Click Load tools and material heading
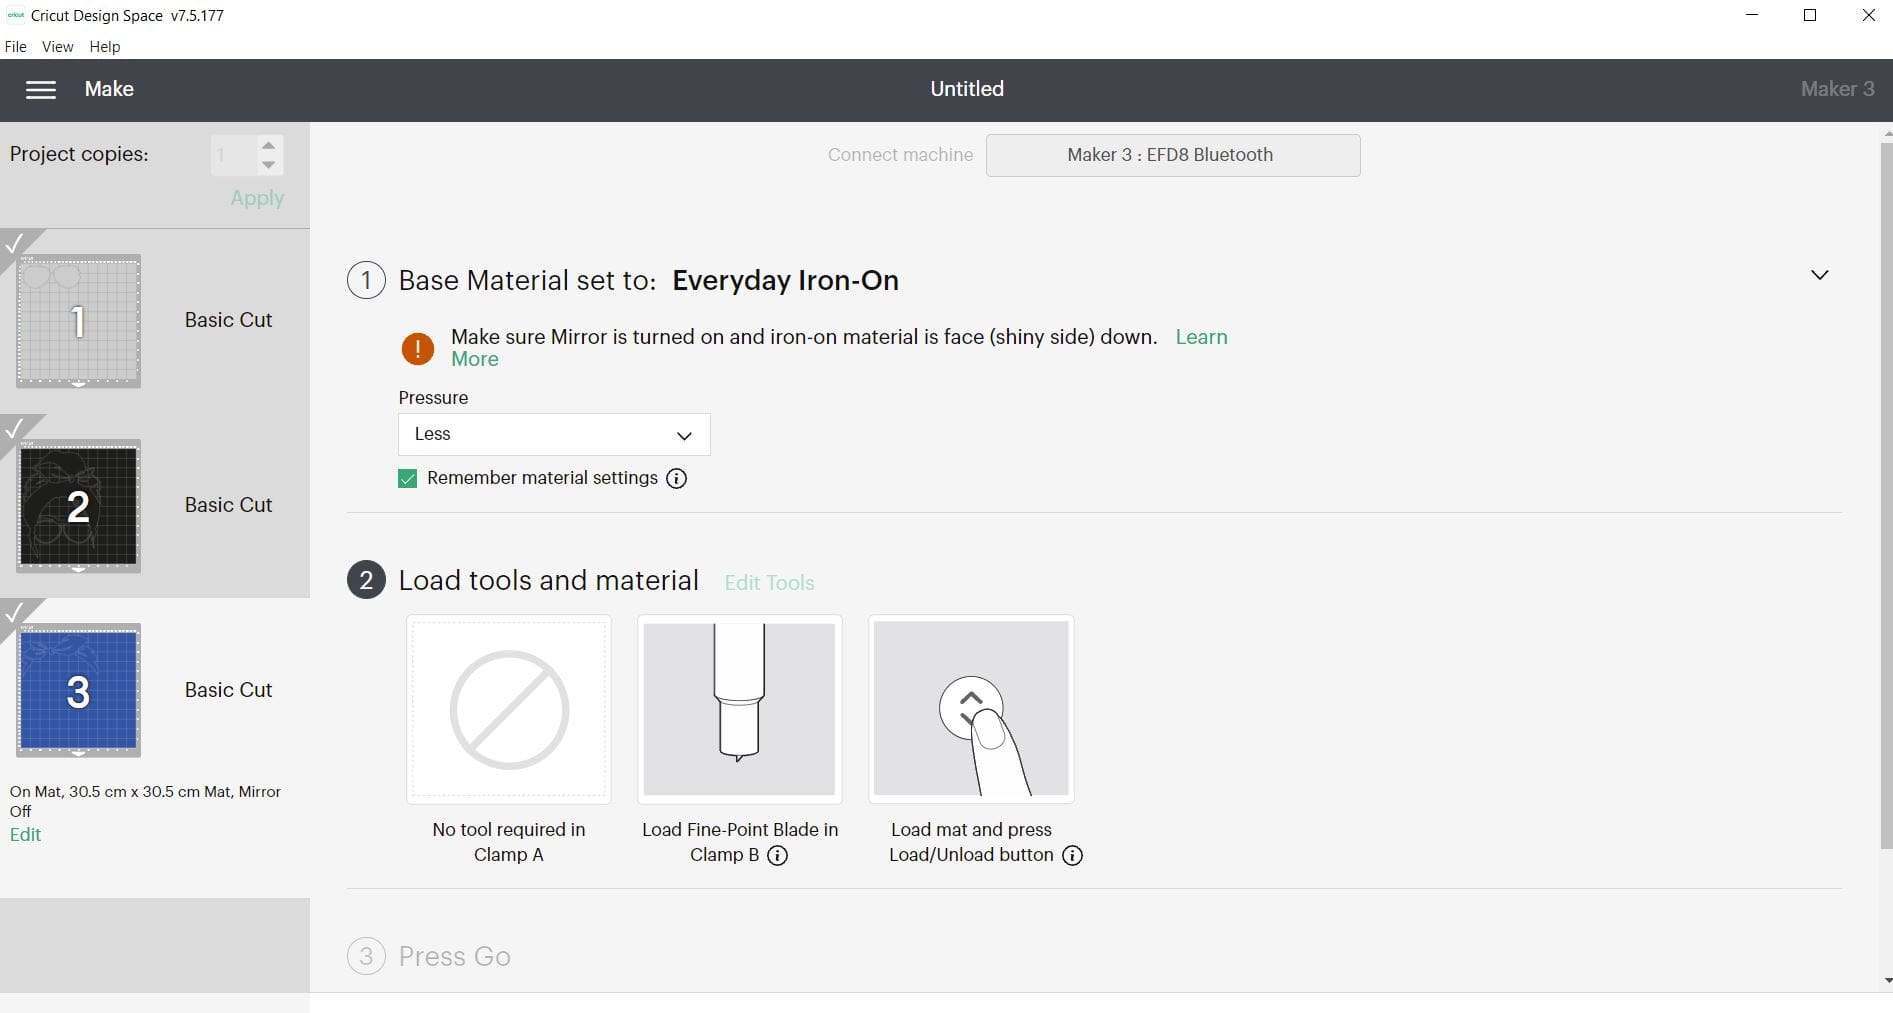Viewport: 1893px width, 1013px height. (x=548, y=581)
